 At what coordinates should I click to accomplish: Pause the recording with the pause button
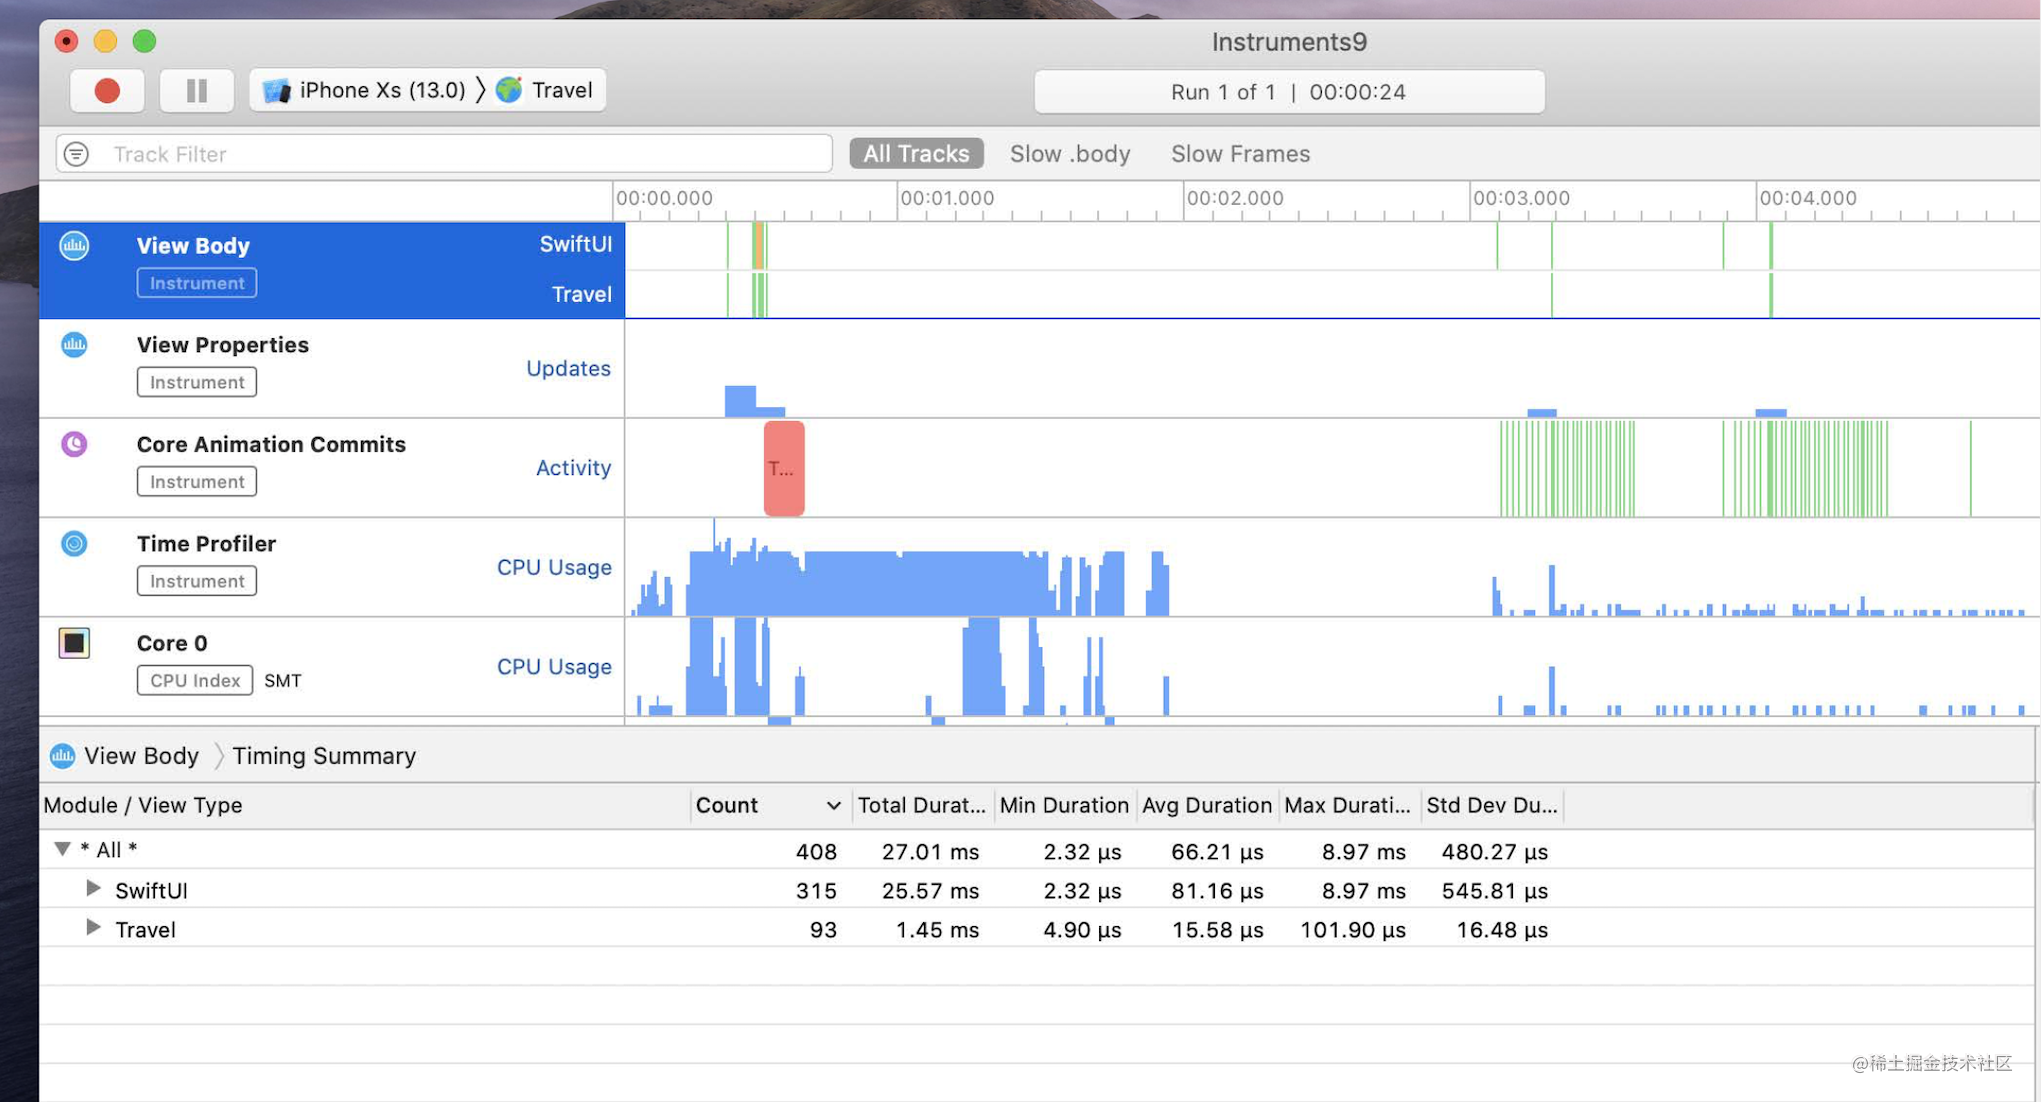click(196, 91)
